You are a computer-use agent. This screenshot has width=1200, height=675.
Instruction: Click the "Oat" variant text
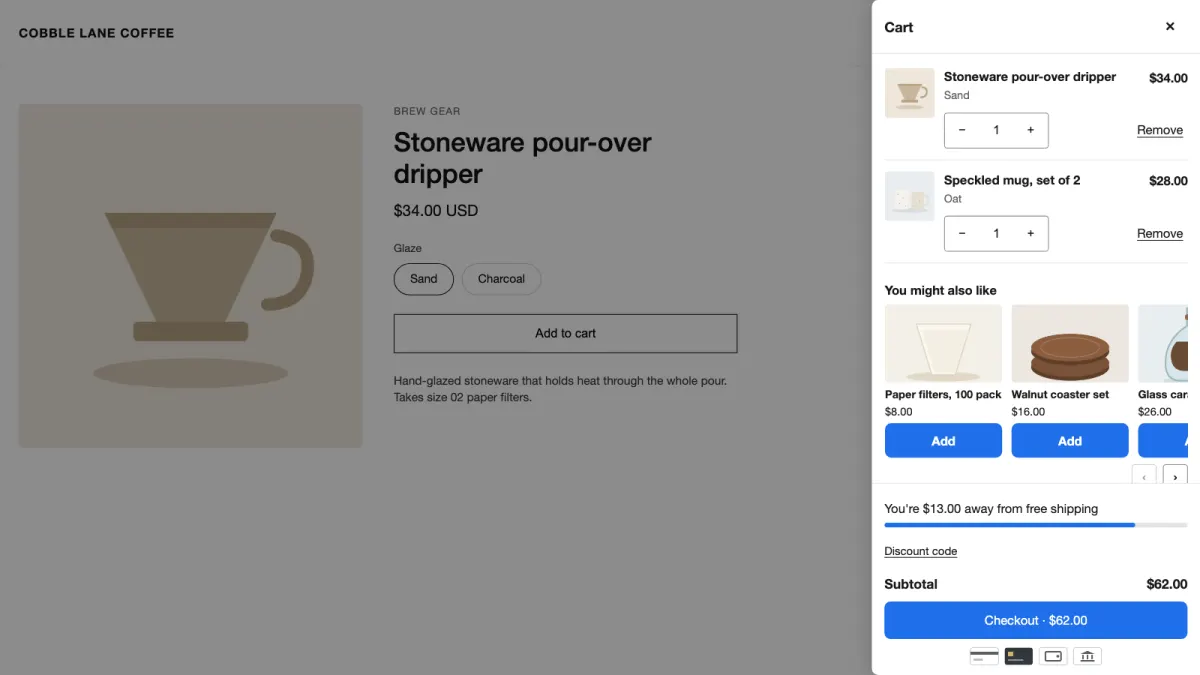click(953, 199)
